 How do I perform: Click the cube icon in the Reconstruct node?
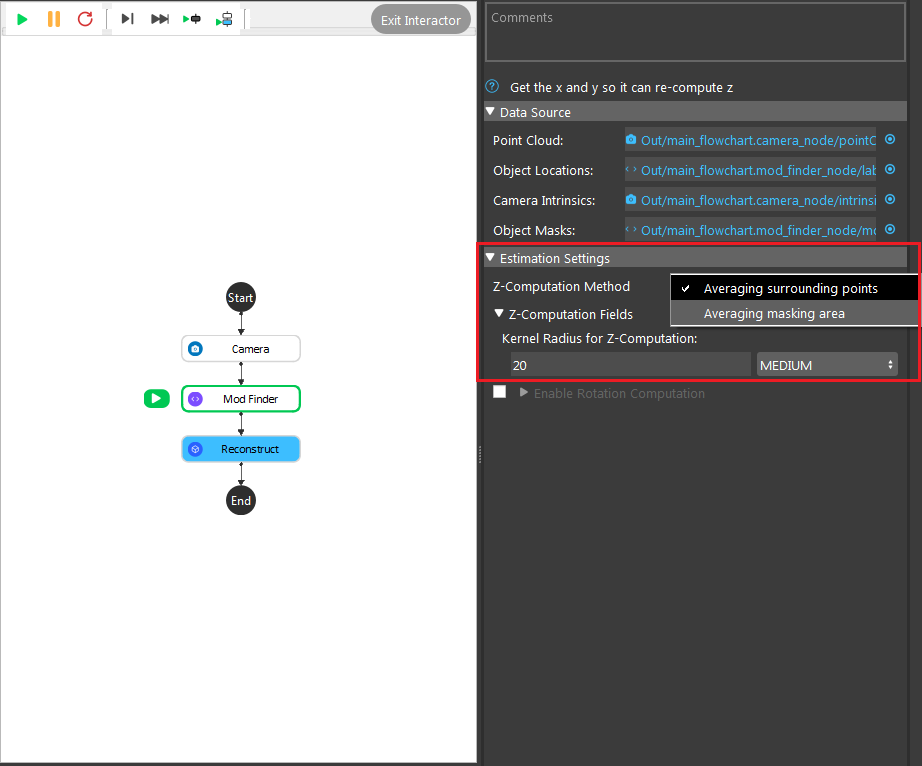click(x=195, y=449)
